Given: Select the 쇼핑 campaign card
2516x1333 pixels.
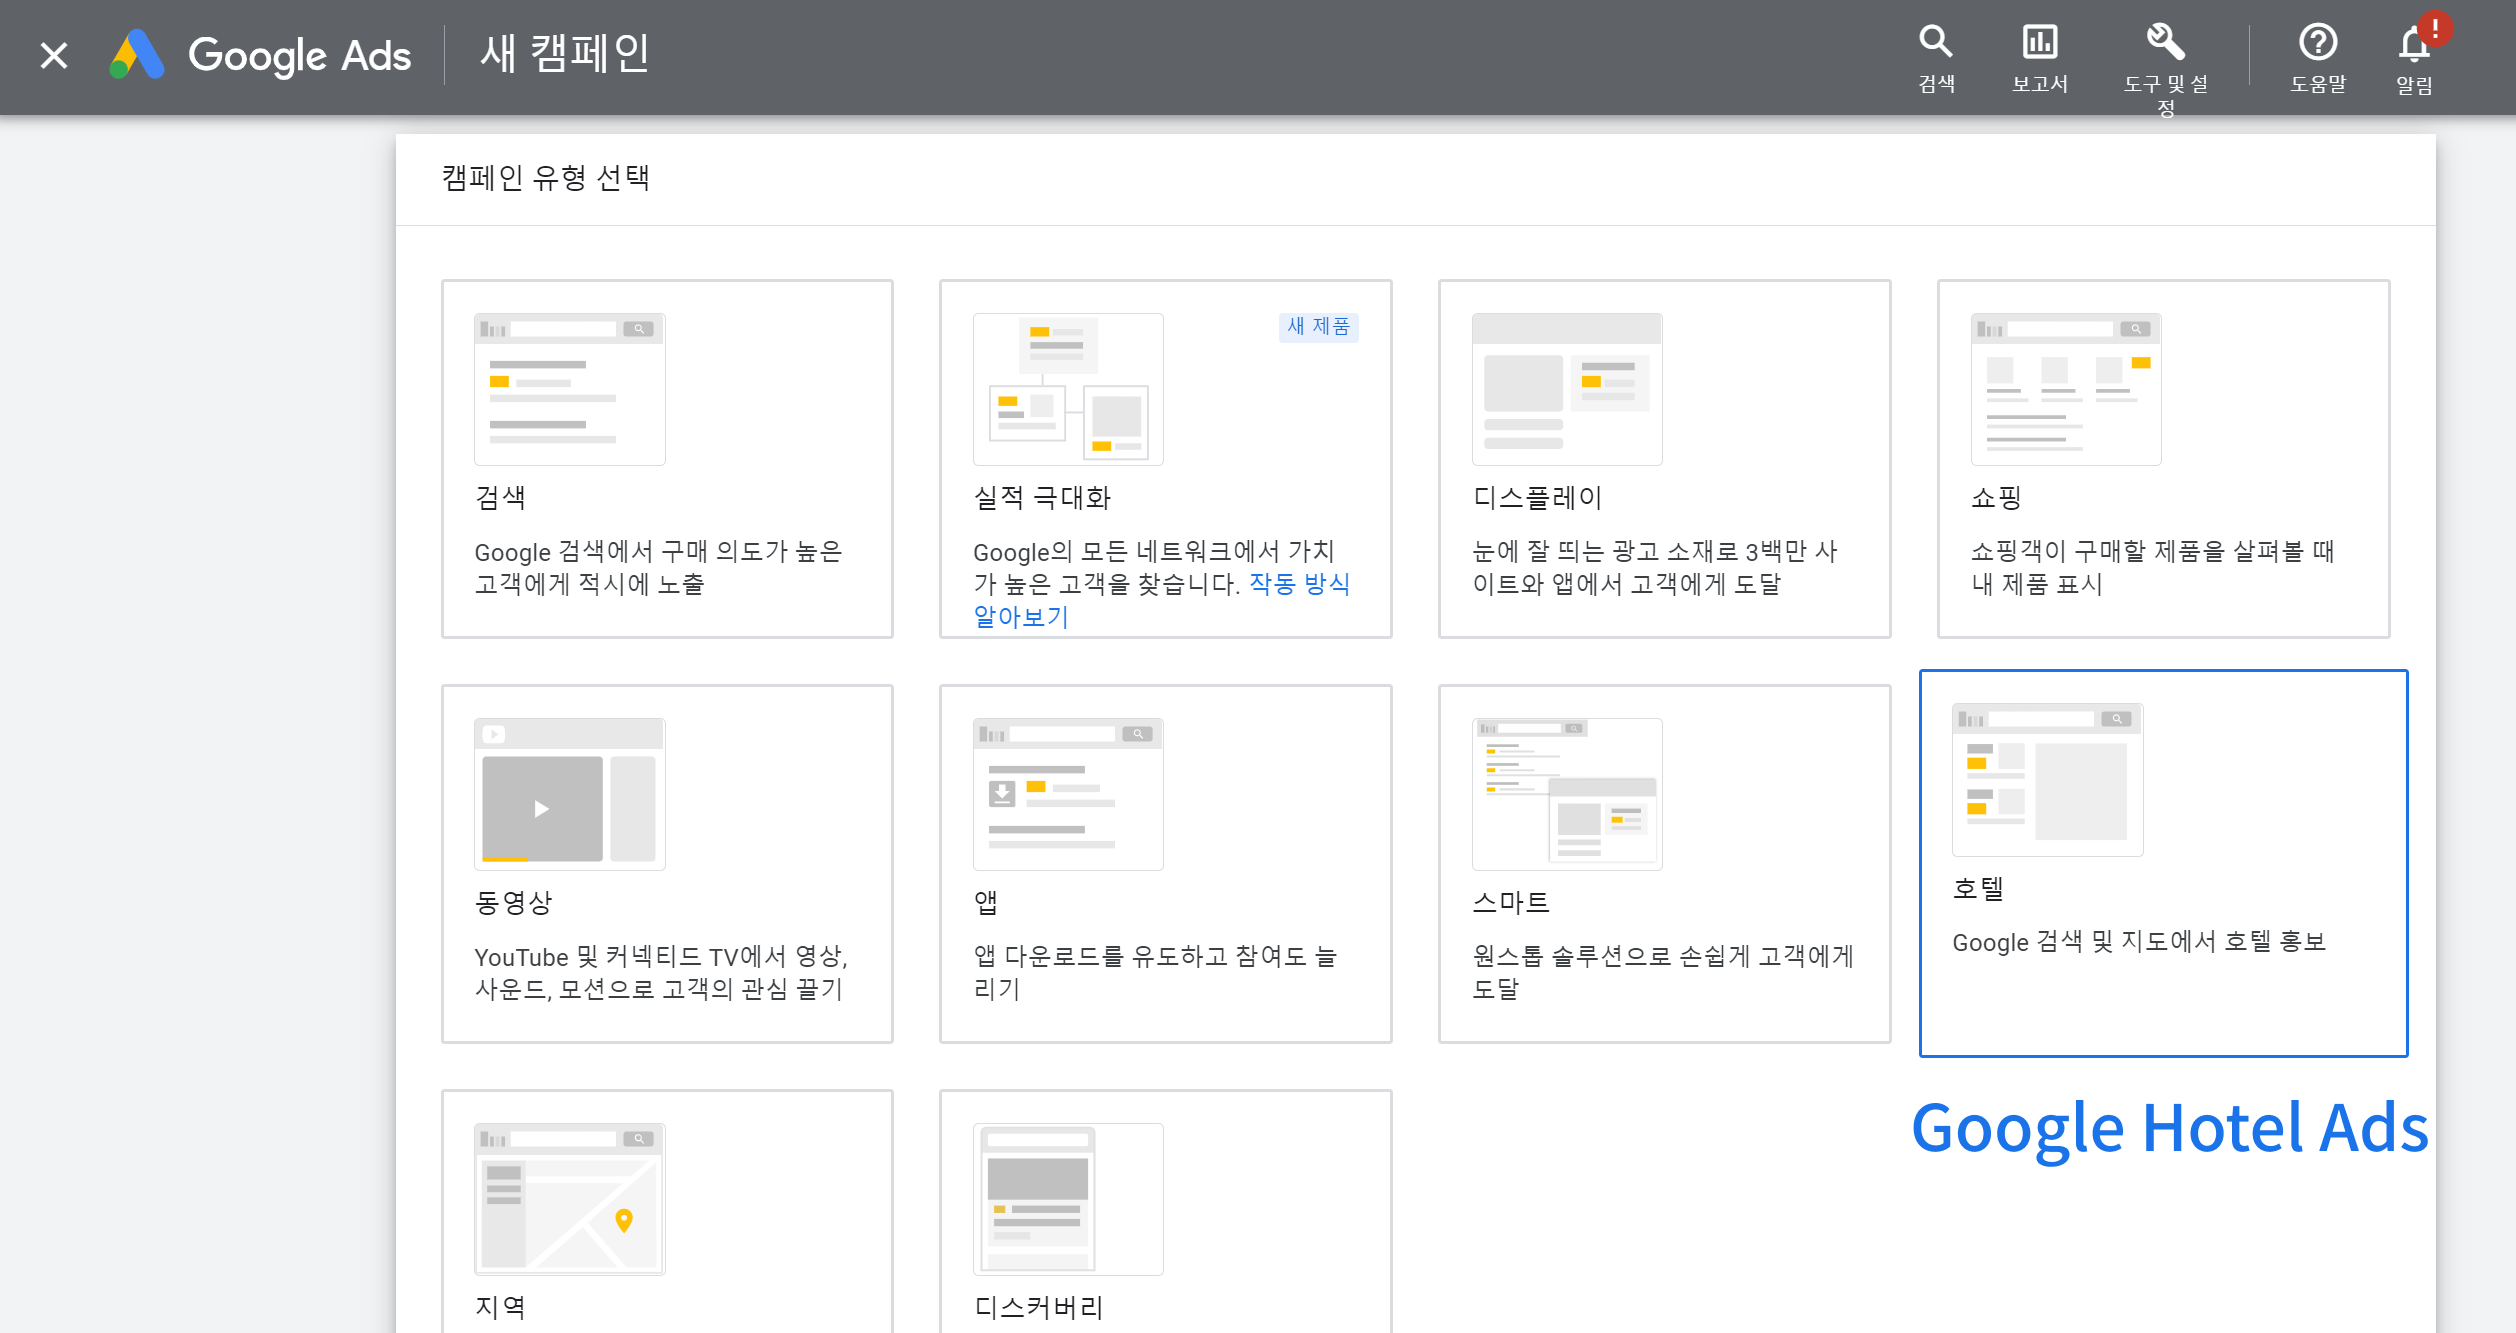Looking at the screenshot, I should (x=2163, y=459).
